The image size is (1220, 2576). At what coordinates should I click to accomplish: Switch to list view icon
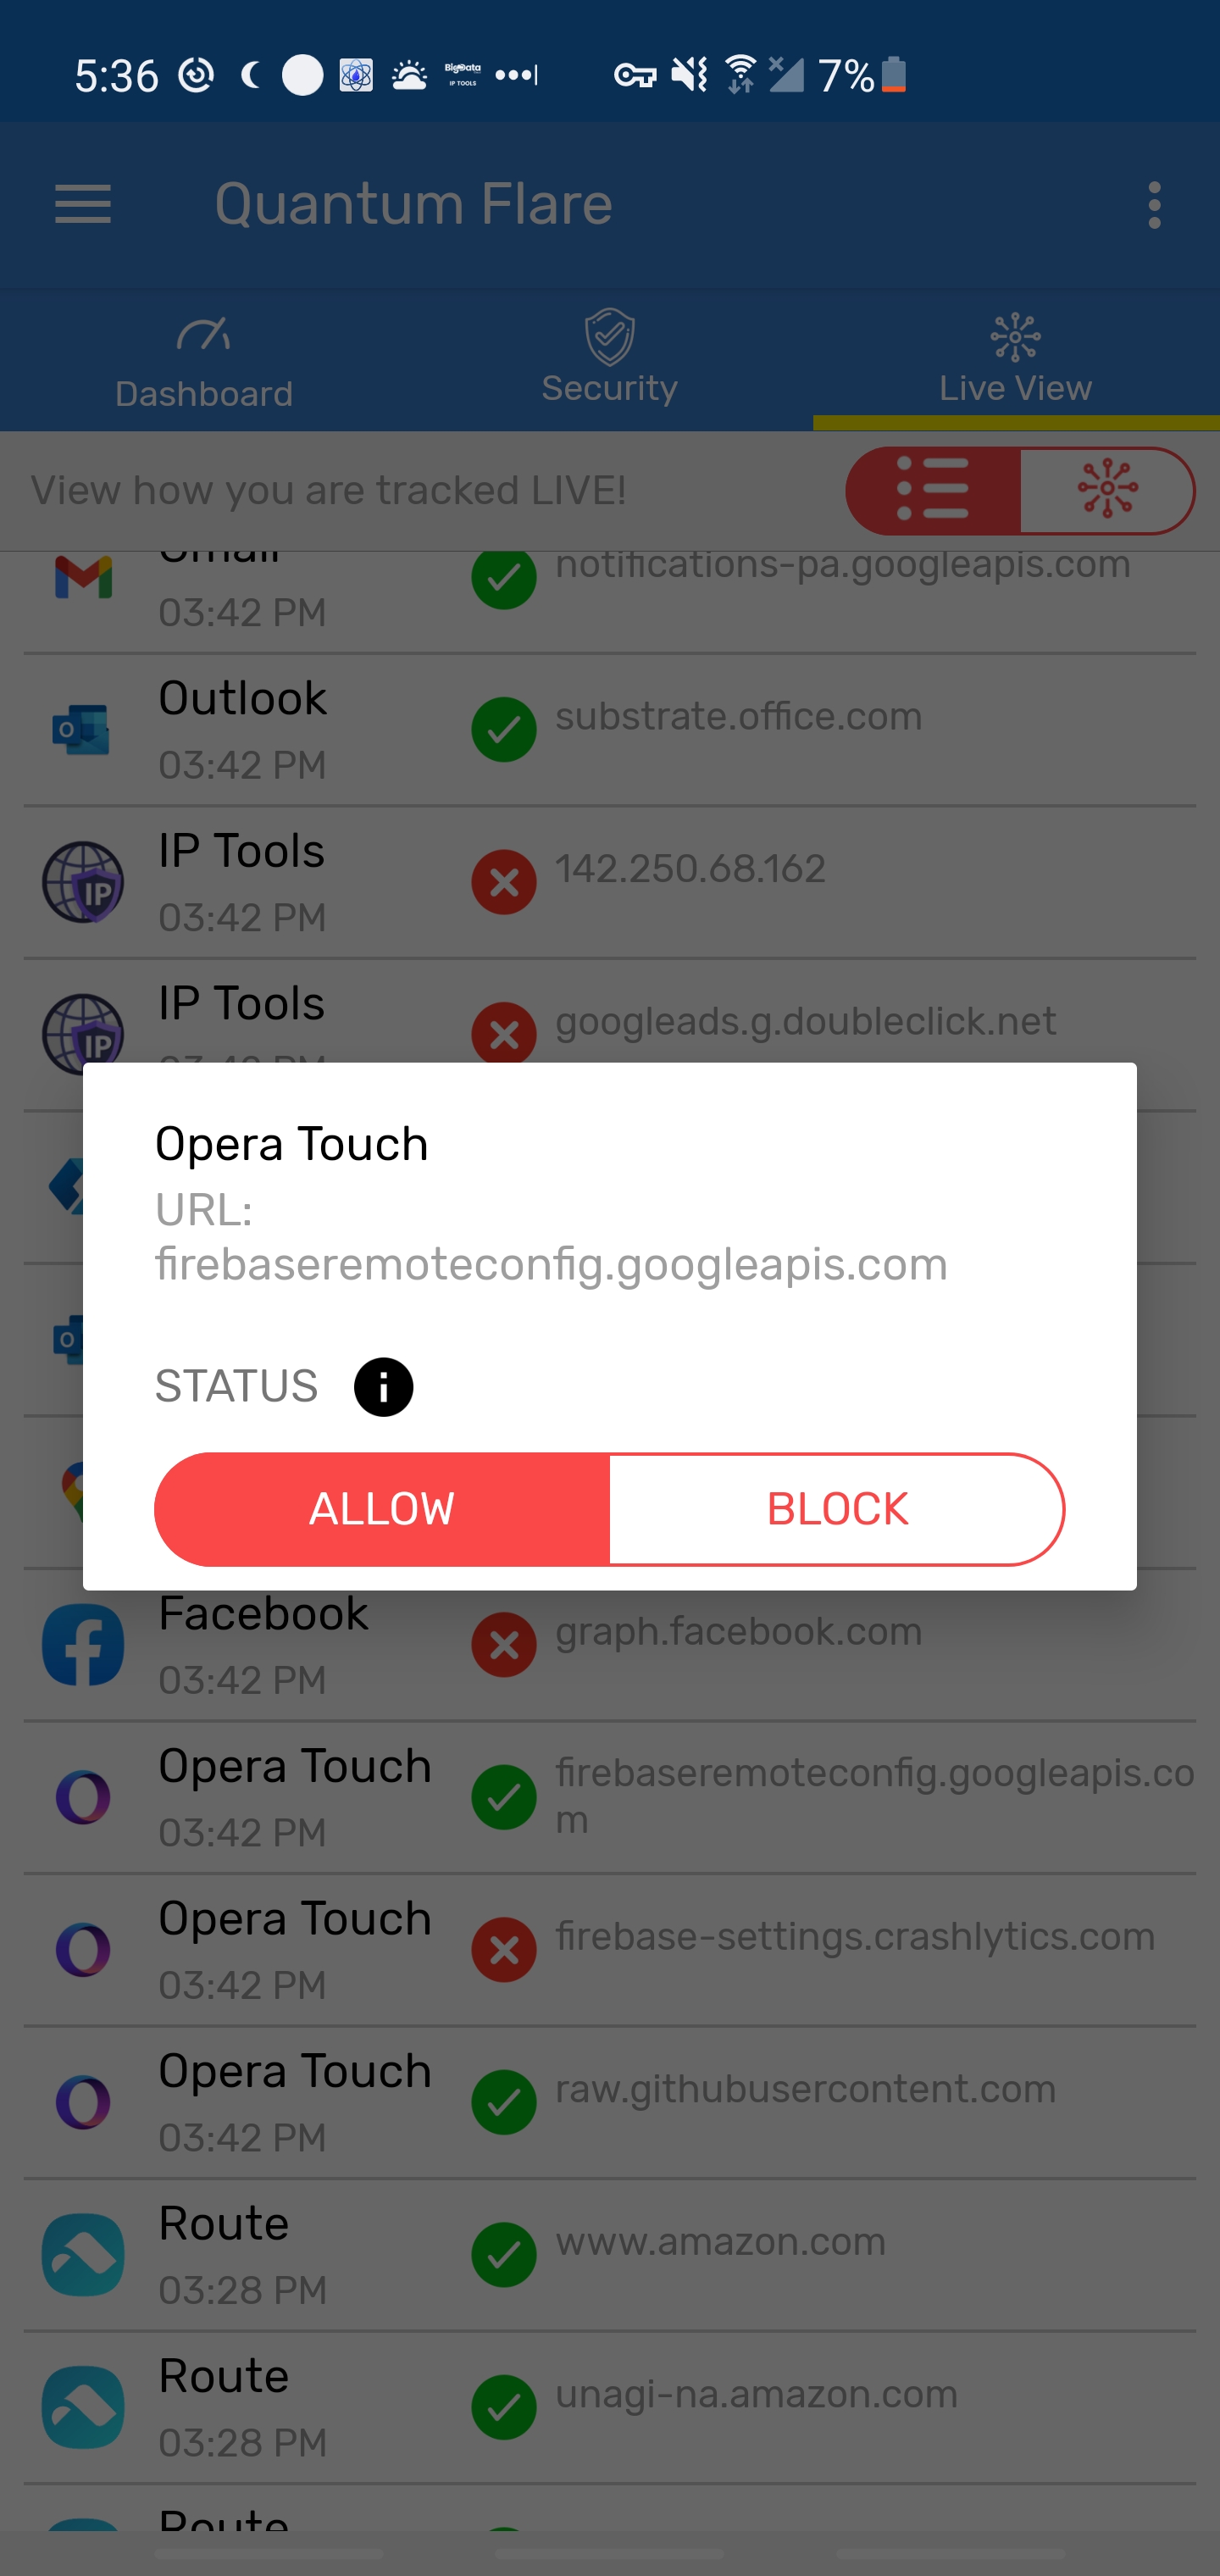[933, 490]
